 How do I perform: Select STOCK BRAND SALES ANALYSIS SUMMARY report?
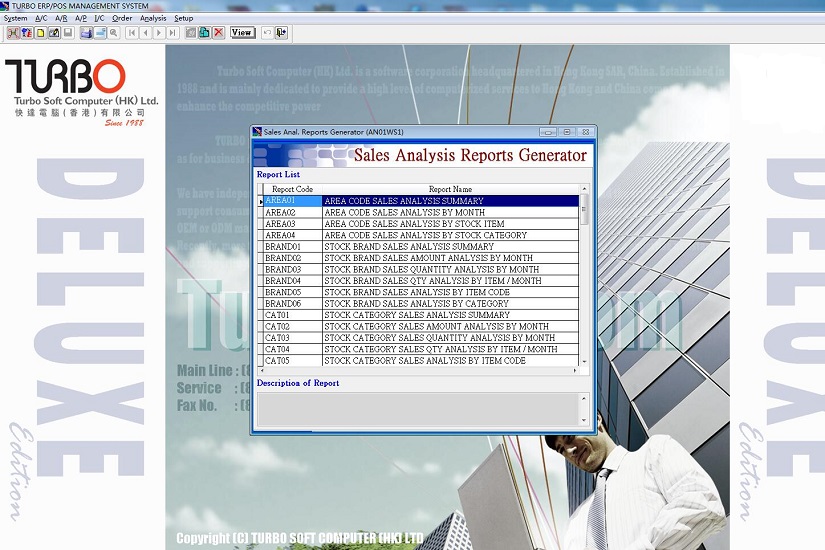[450, 246]
